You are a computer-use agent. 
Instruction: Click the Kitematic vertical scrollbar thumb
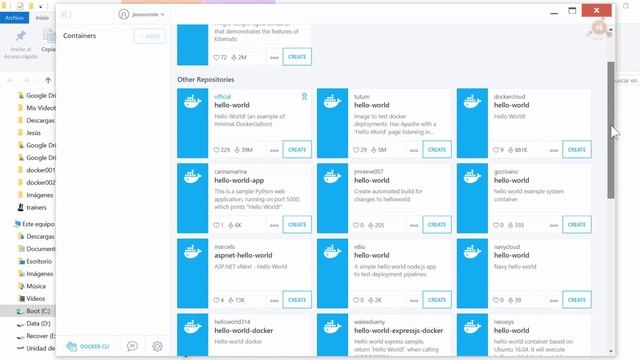(611, 130)
